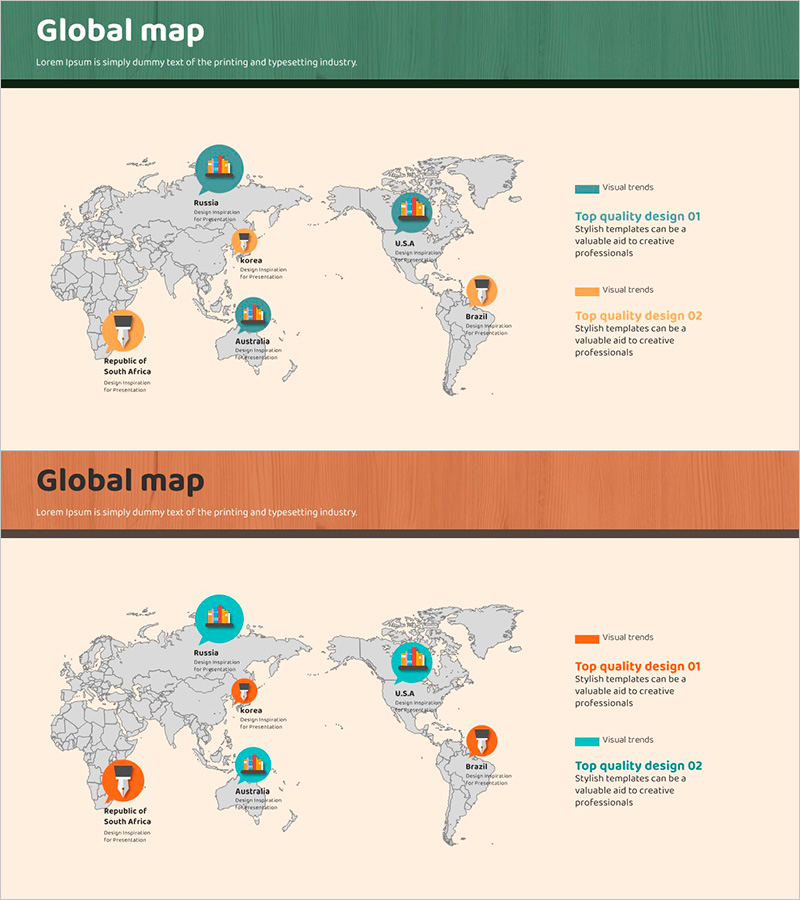Select the dark 'Global map' title on orange banner
Viewport: 800px width, 900px height.
[120, 481]
